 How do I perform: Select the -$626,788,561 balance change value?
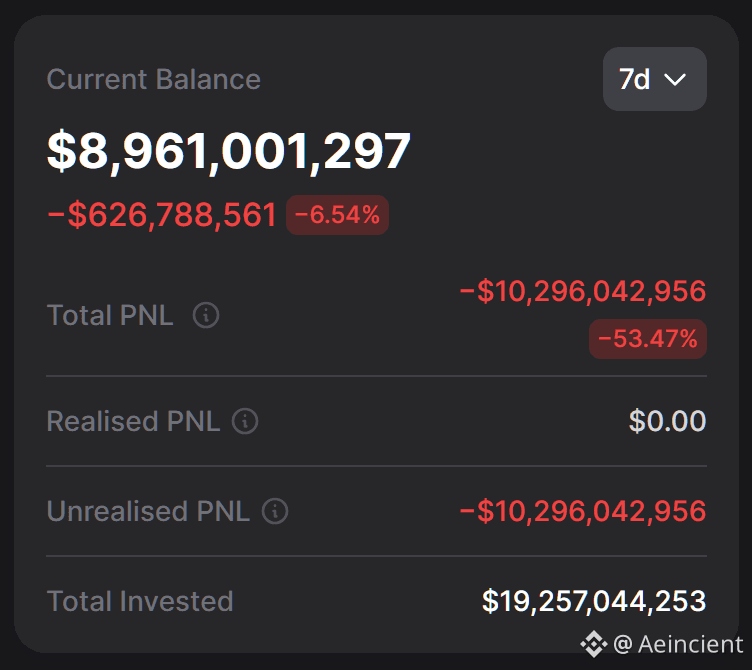(162, 215)
